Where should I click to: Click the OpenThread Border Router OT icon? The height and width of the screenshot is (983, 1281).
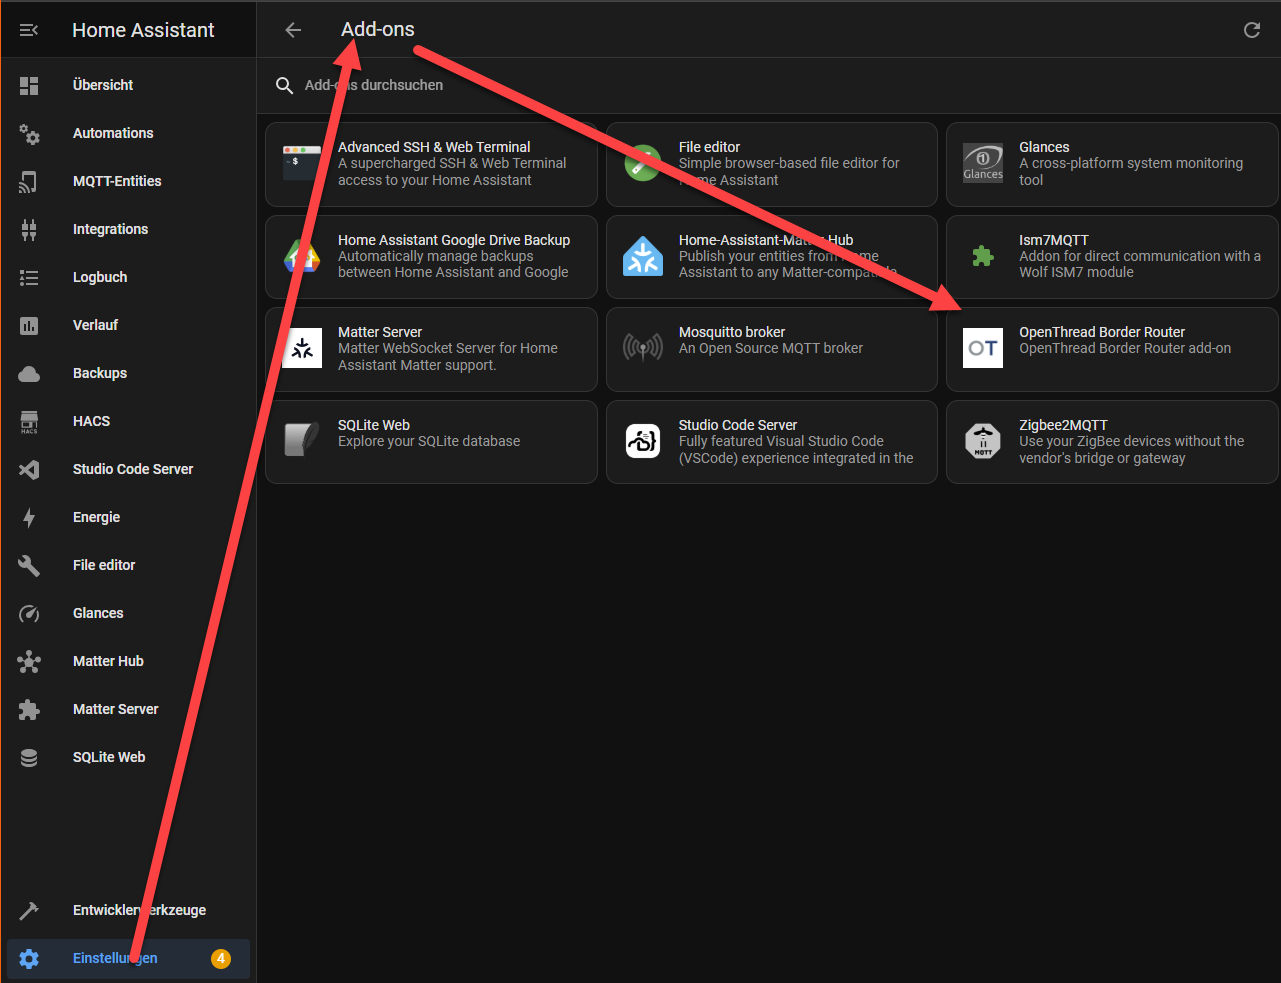(982, 348)
